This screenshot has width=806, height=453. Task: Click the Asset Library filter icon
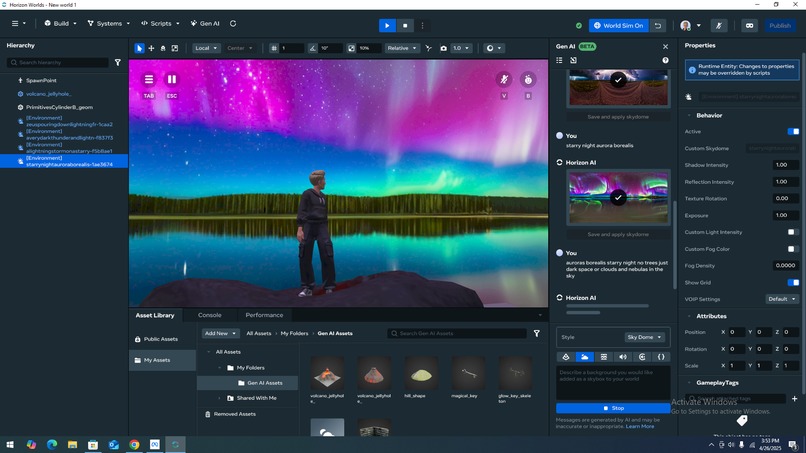[x=537, y=333]
